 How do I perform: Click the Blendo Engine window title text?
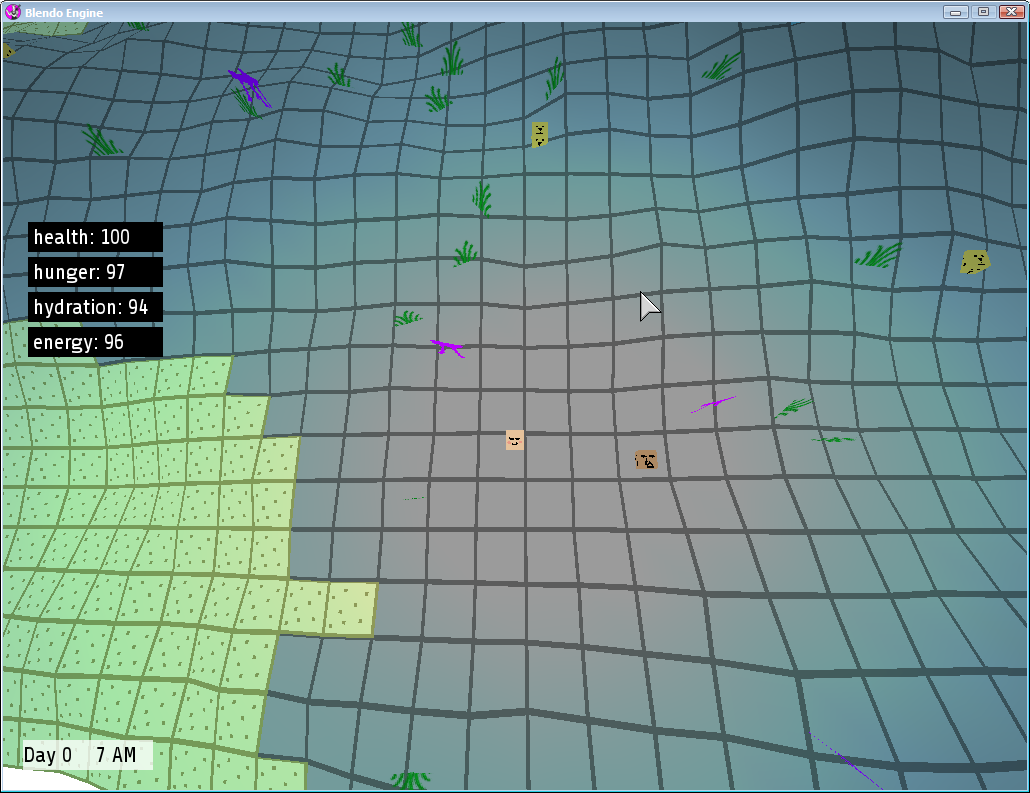pos(64,12)
